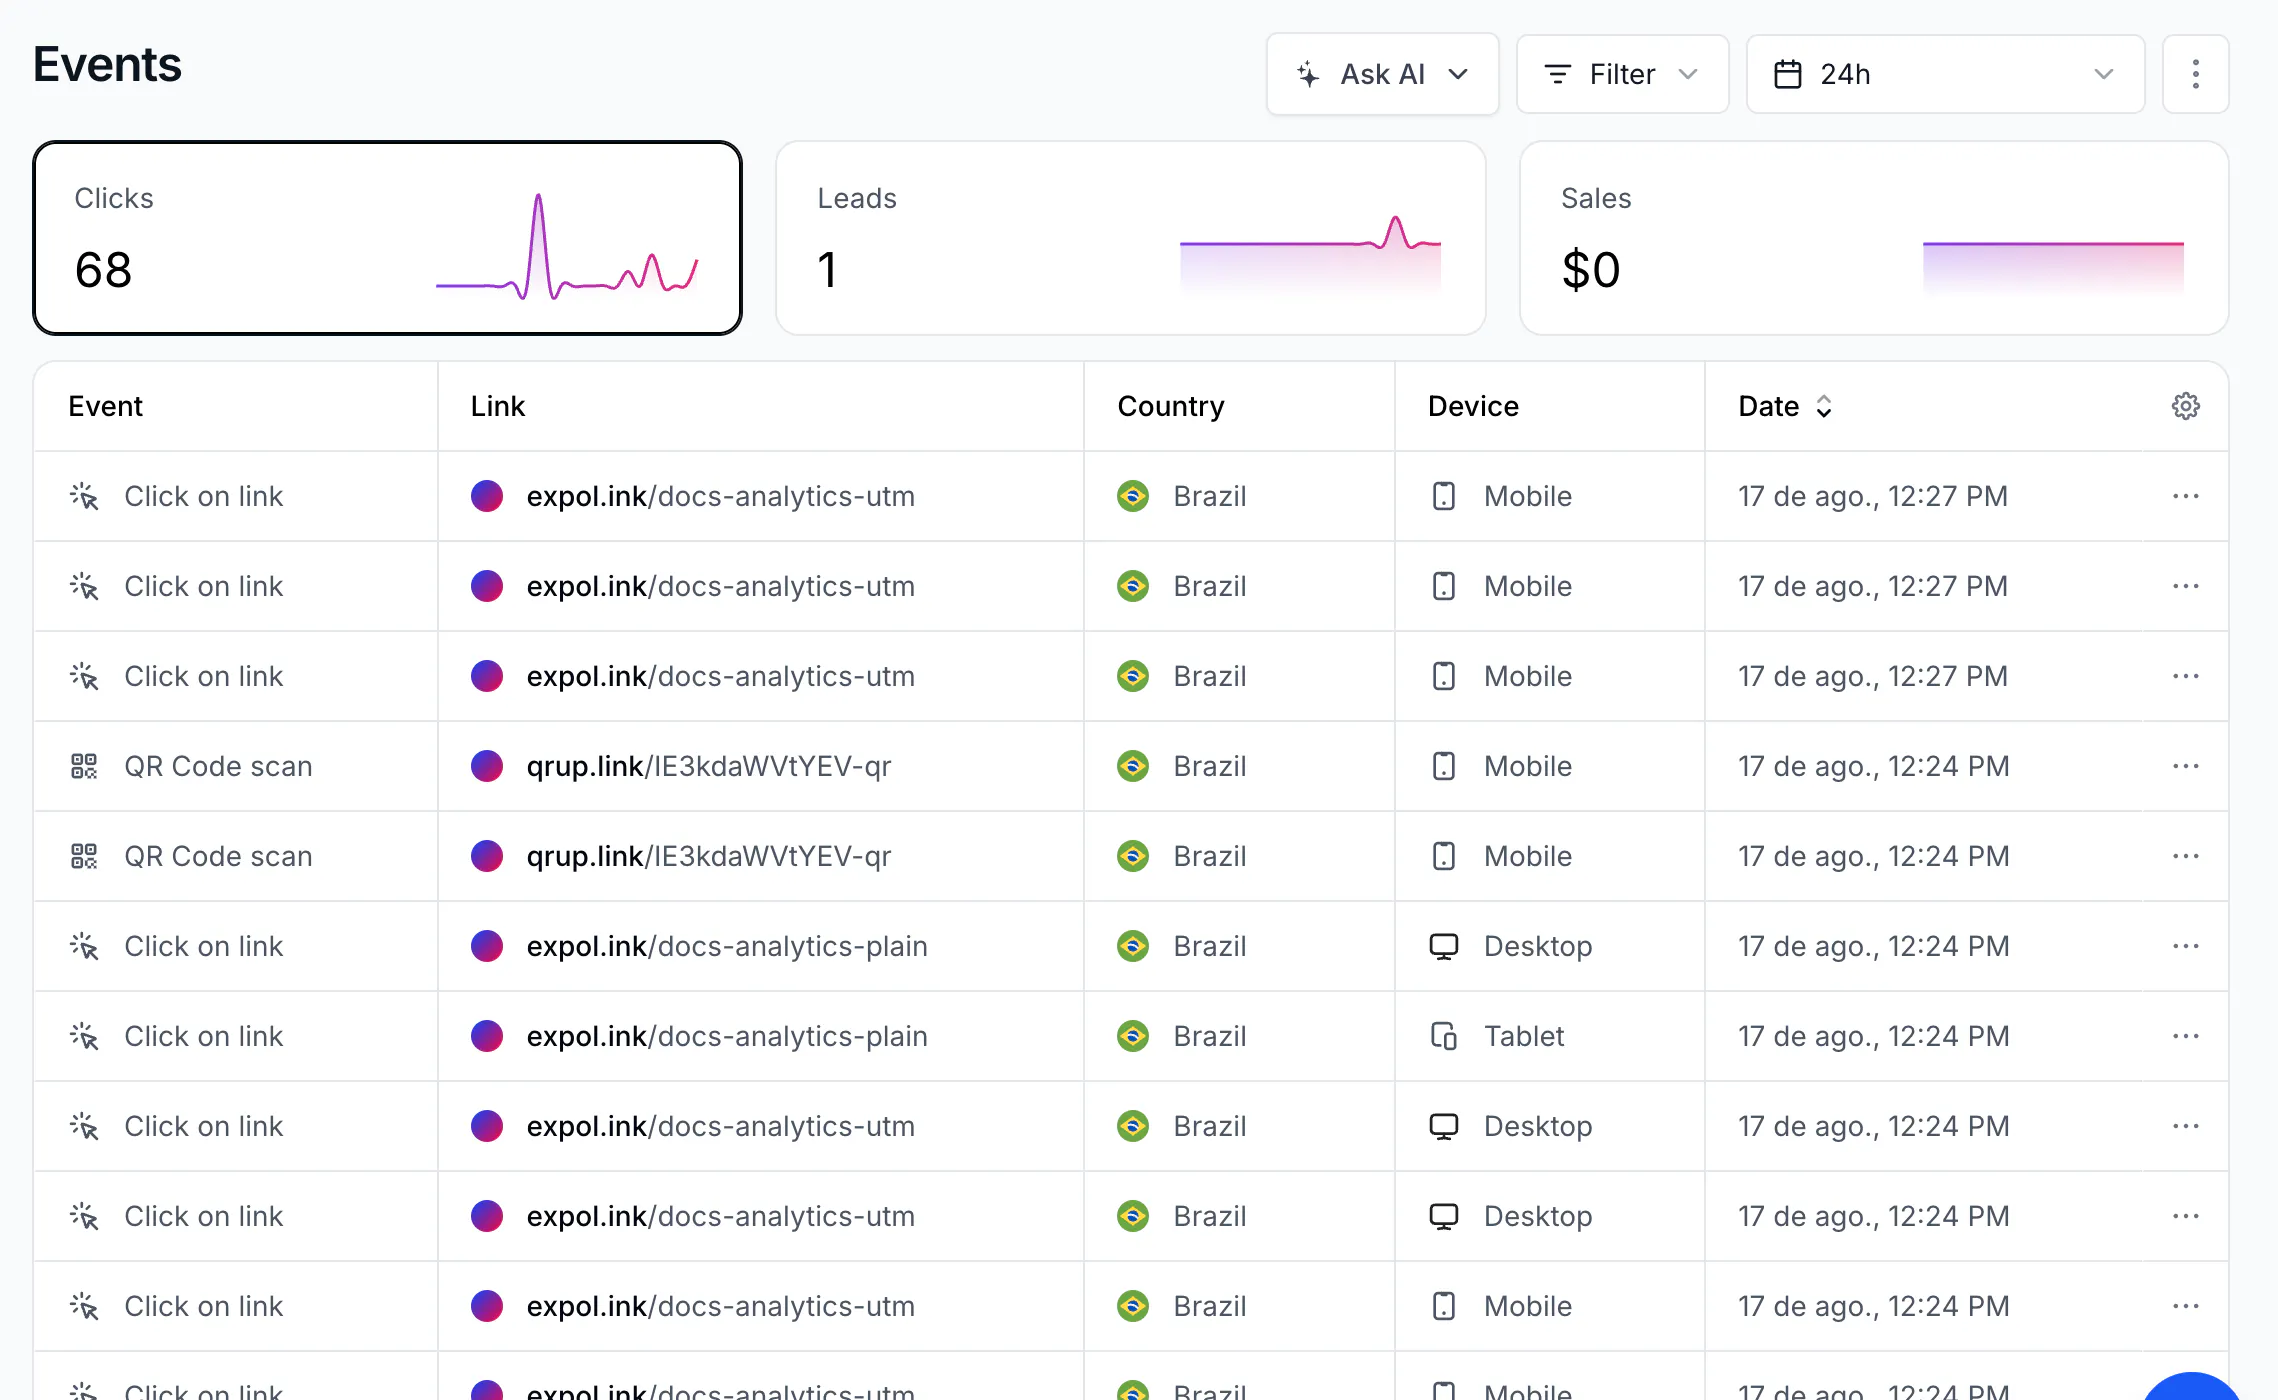Click the Brazil flag in the first row
2278x1400 pixels.
[x=1132, y=496]
